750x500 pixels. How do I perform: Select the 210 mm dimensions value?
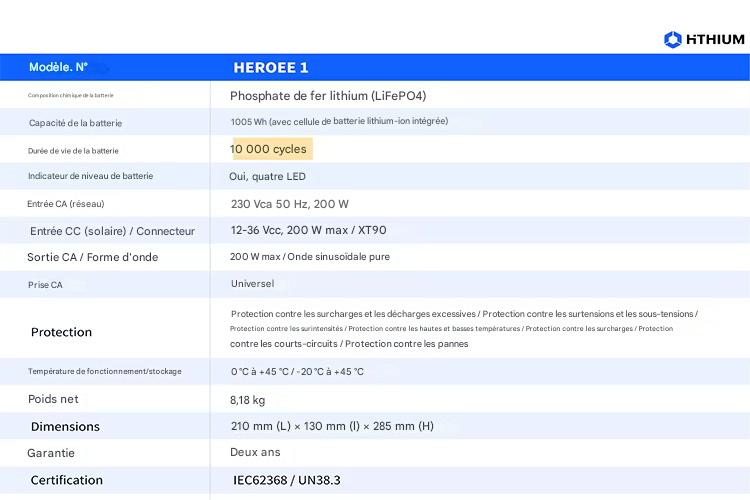coord(331,426)
